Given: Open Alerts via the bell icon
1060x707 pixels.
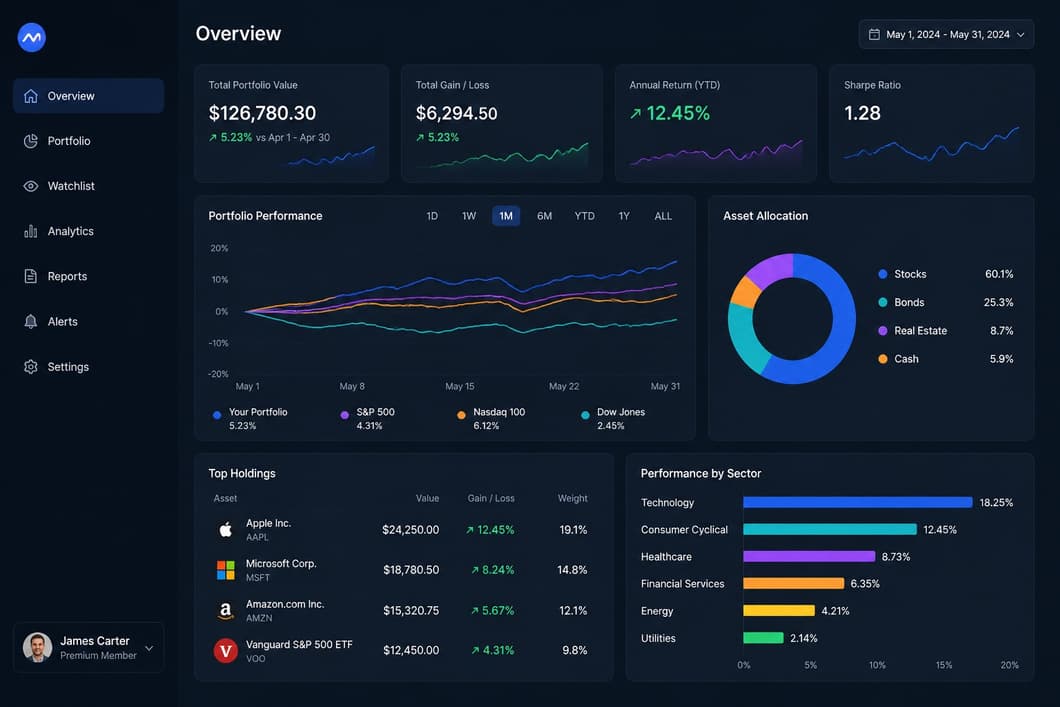Looking at the screenshot, I should 30,321.
